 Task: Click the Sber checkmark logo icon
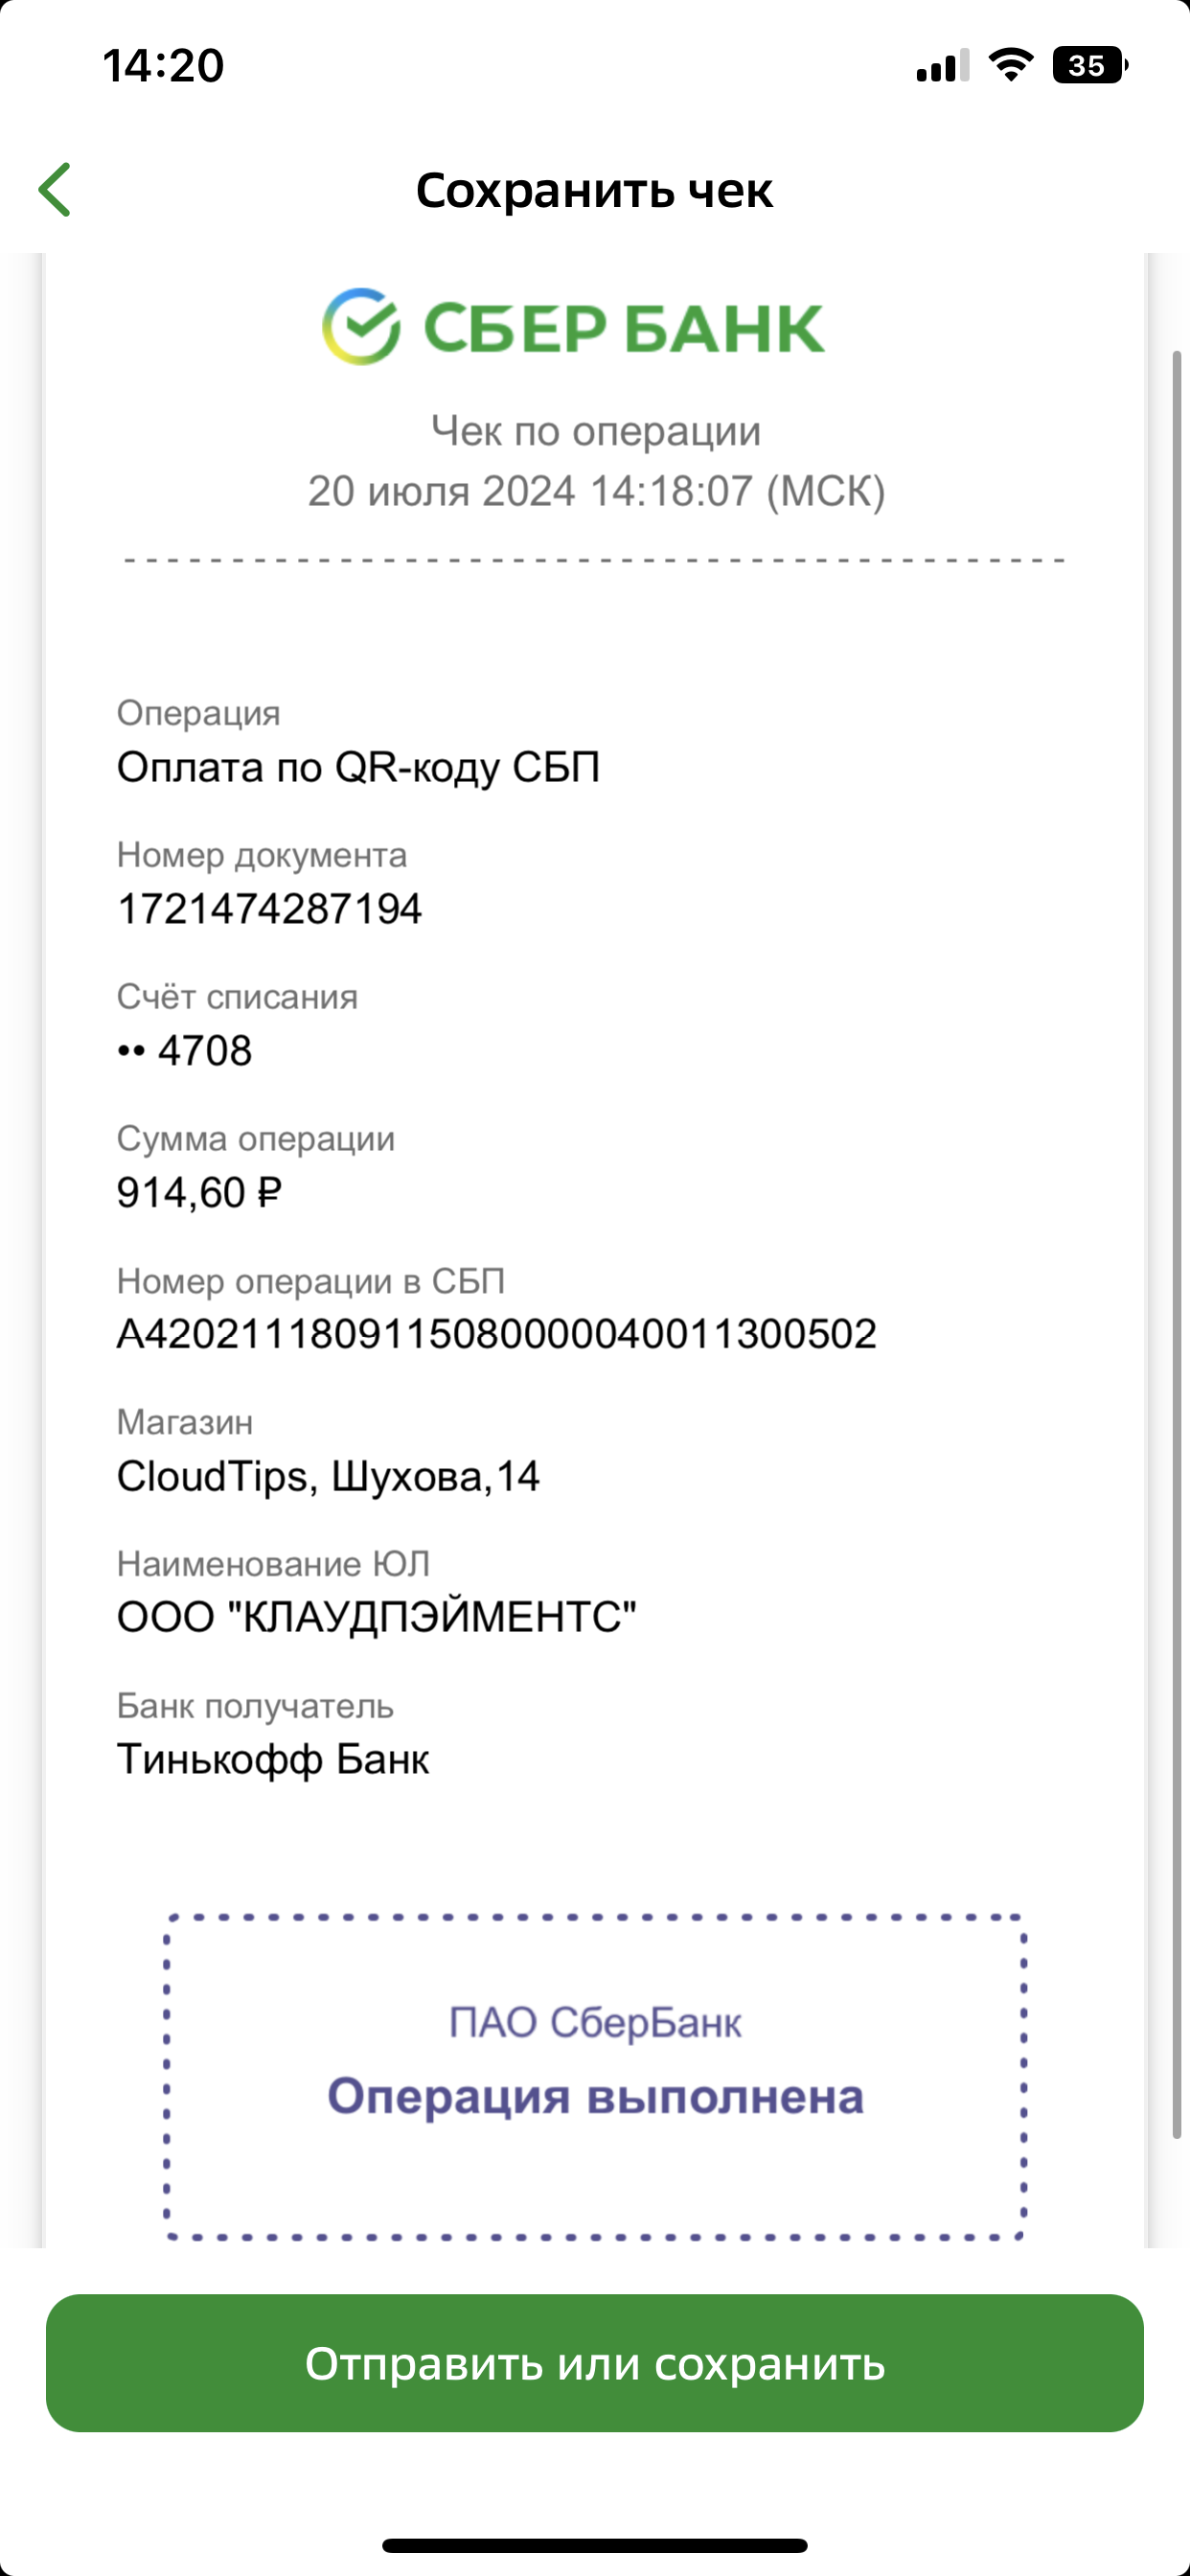pos(361,327)
